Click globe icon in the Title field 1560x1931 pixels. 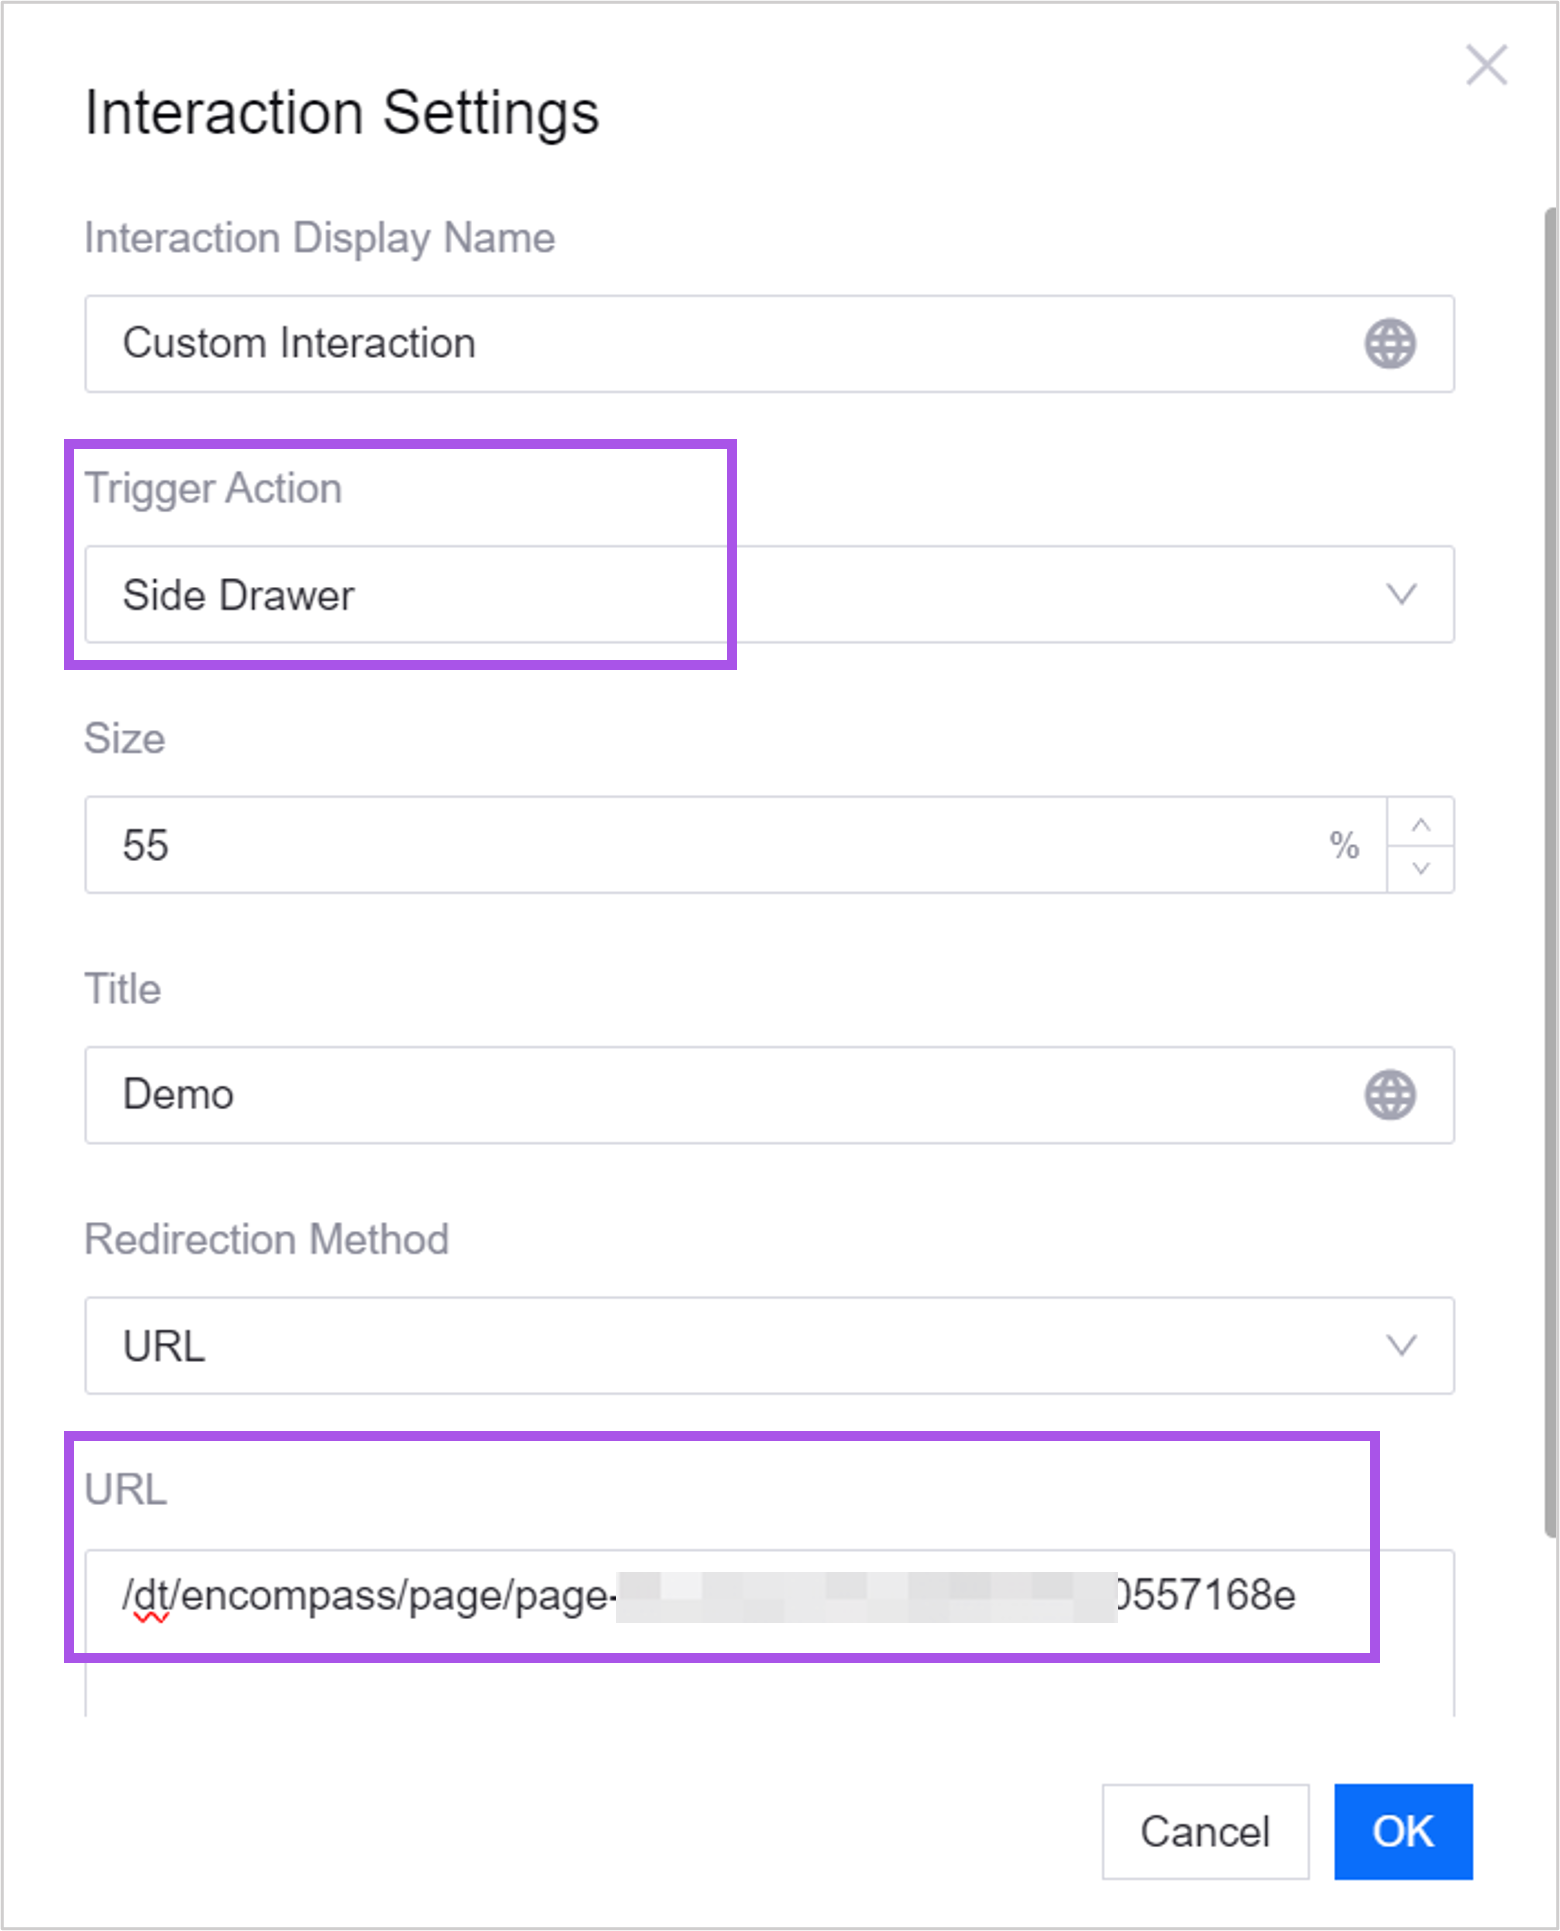pyautogui.click(x=1390, y=1095)
